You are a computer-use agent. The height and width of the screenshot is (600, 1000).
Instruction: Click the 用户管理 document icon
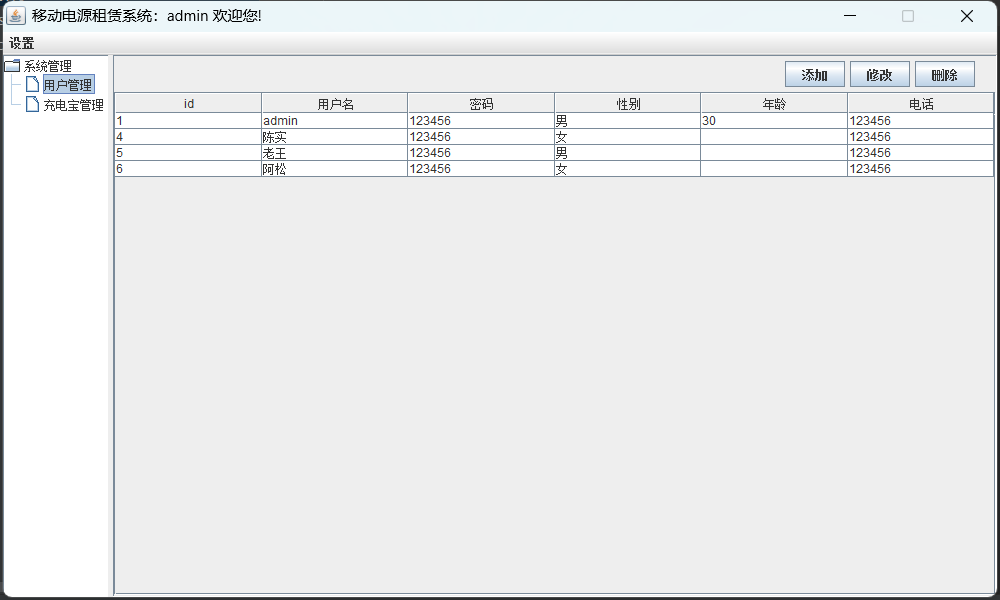click(x=32, y=85)
